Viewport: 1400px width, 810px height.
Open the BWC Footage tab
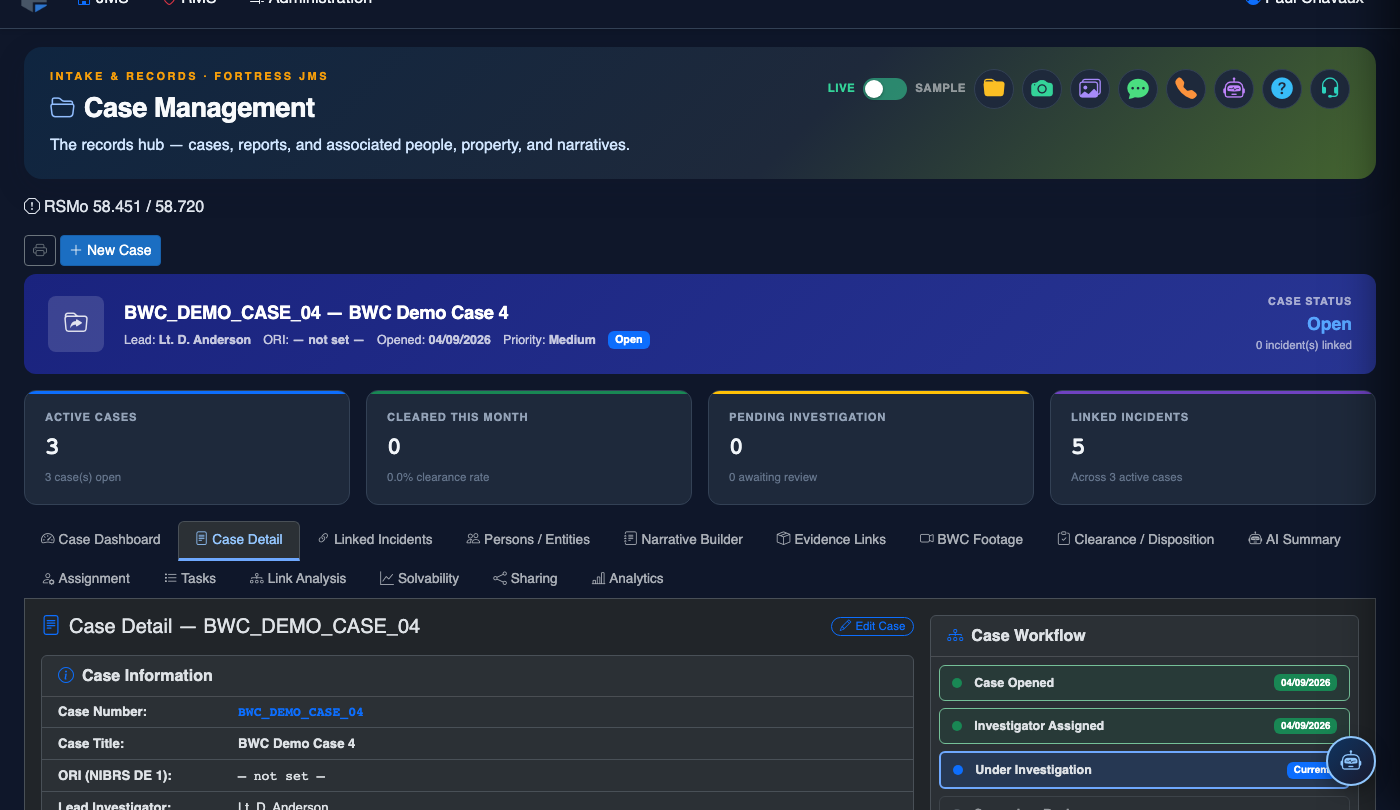(x=971, y=539)
